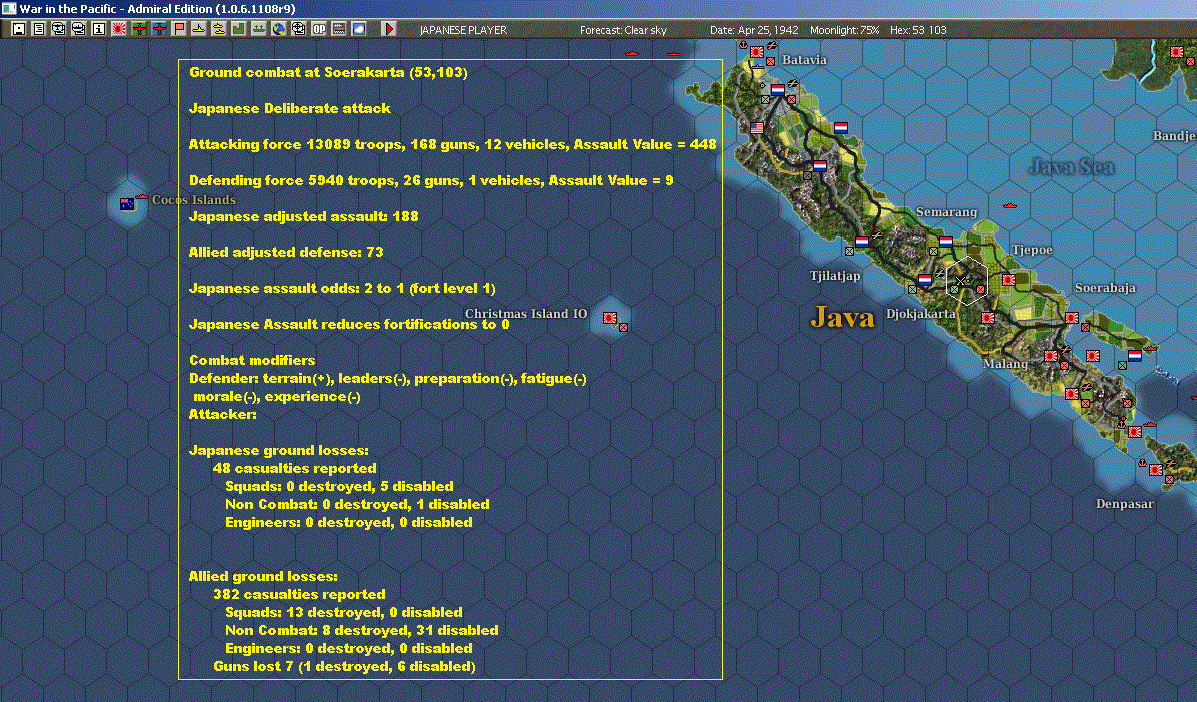1197x702 pixels.
Task: Select the Dutch flag base at Semarang
Action: point(946,241)
